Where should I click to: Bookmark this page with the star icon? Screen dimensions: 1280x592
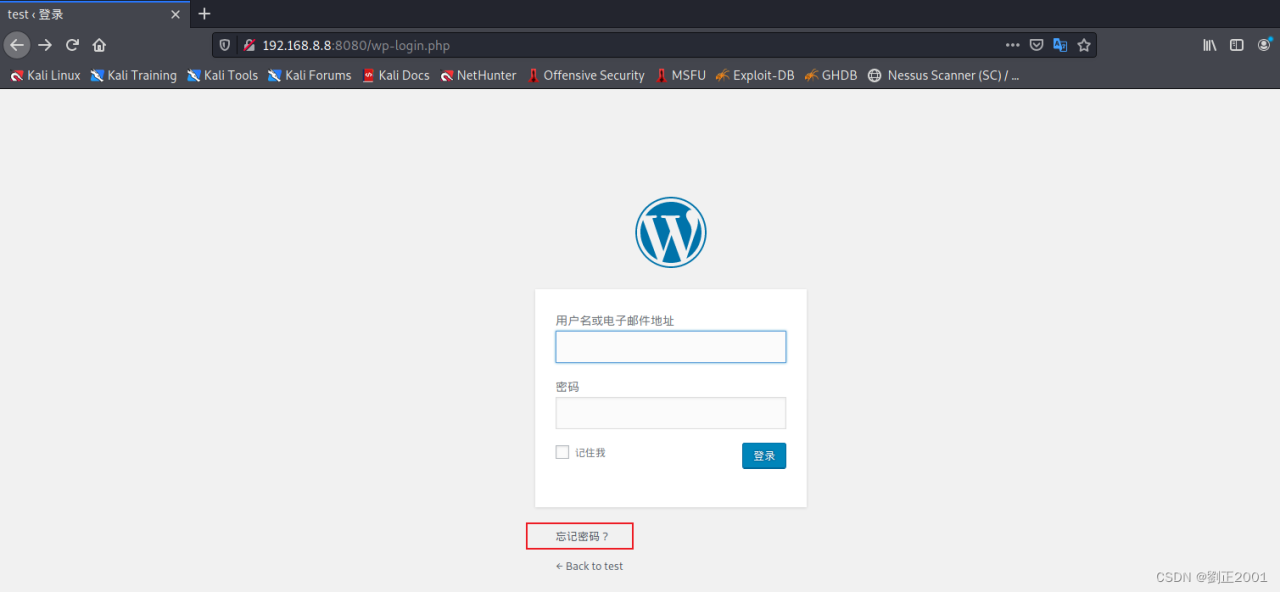pyautogui.click(x=1084, y=45)
